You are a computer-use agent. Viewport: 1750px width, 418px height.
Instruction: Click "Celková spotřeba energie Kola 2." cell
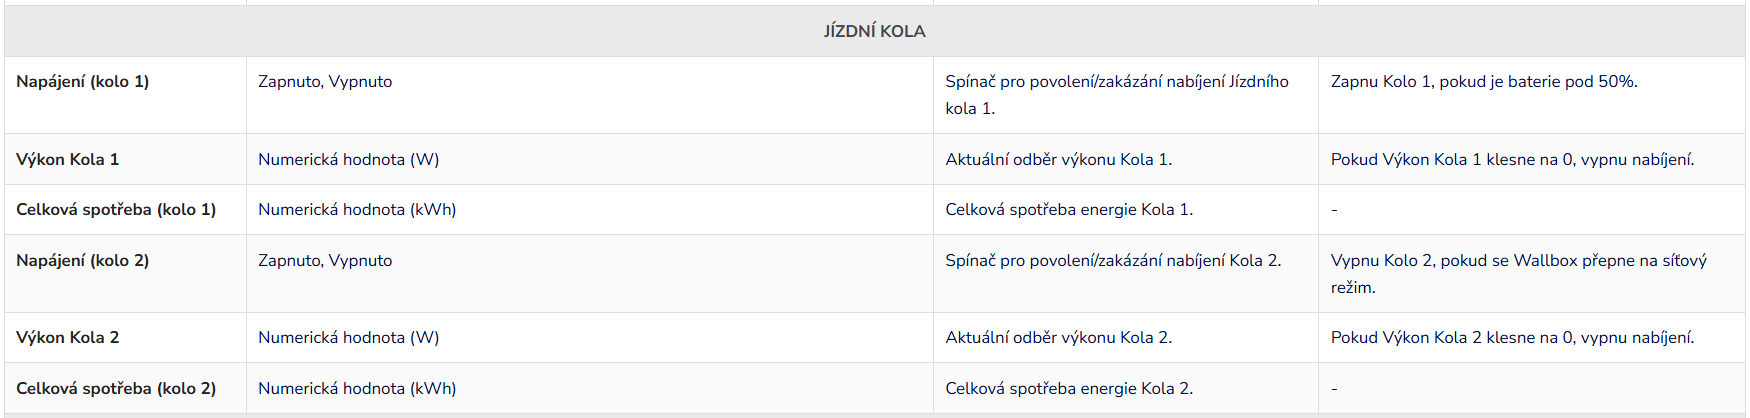click(x=1069, y=389)
